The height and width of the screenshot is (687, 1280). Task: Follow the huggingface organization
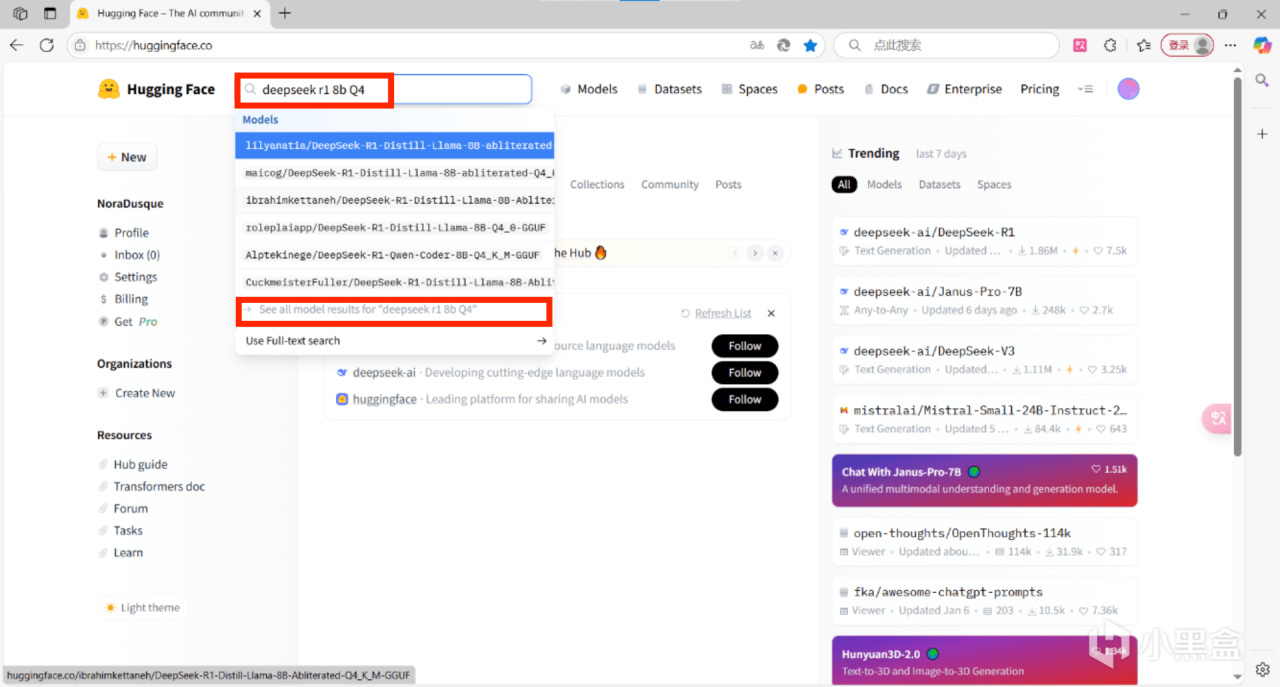745,400
